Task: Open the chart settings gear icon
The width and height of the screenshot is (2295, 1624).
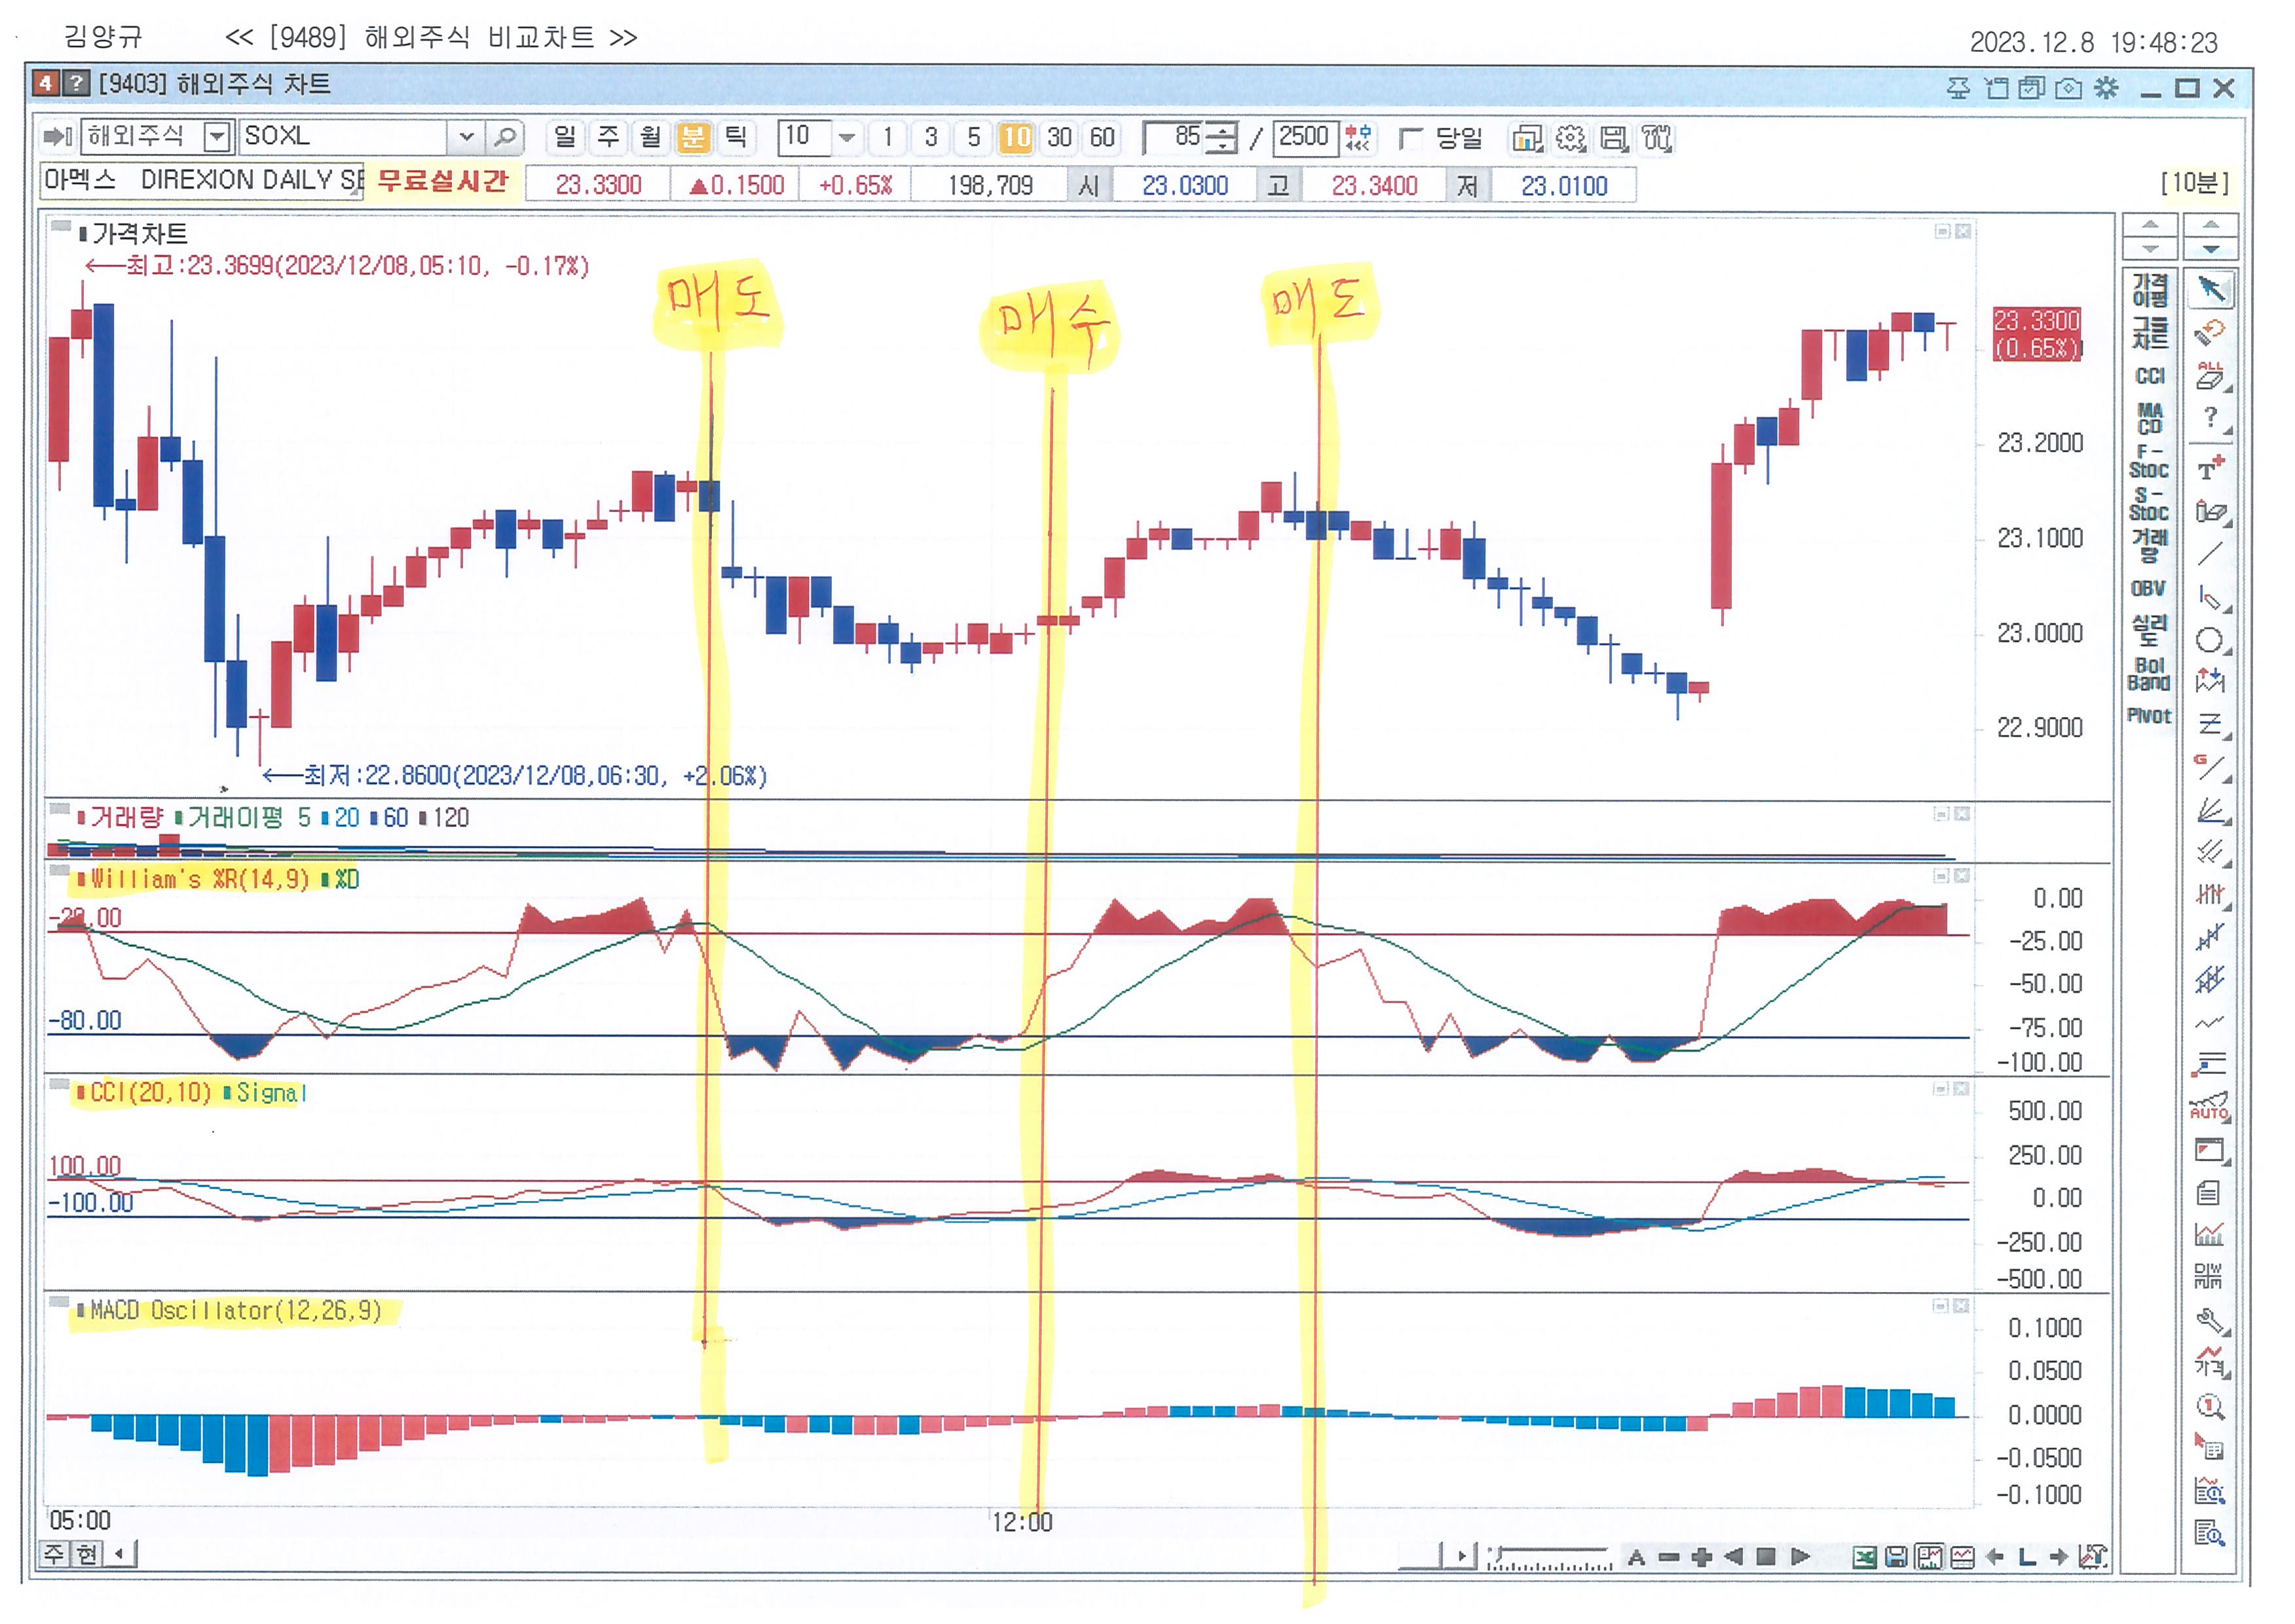Action: (x=1571, y=138)
